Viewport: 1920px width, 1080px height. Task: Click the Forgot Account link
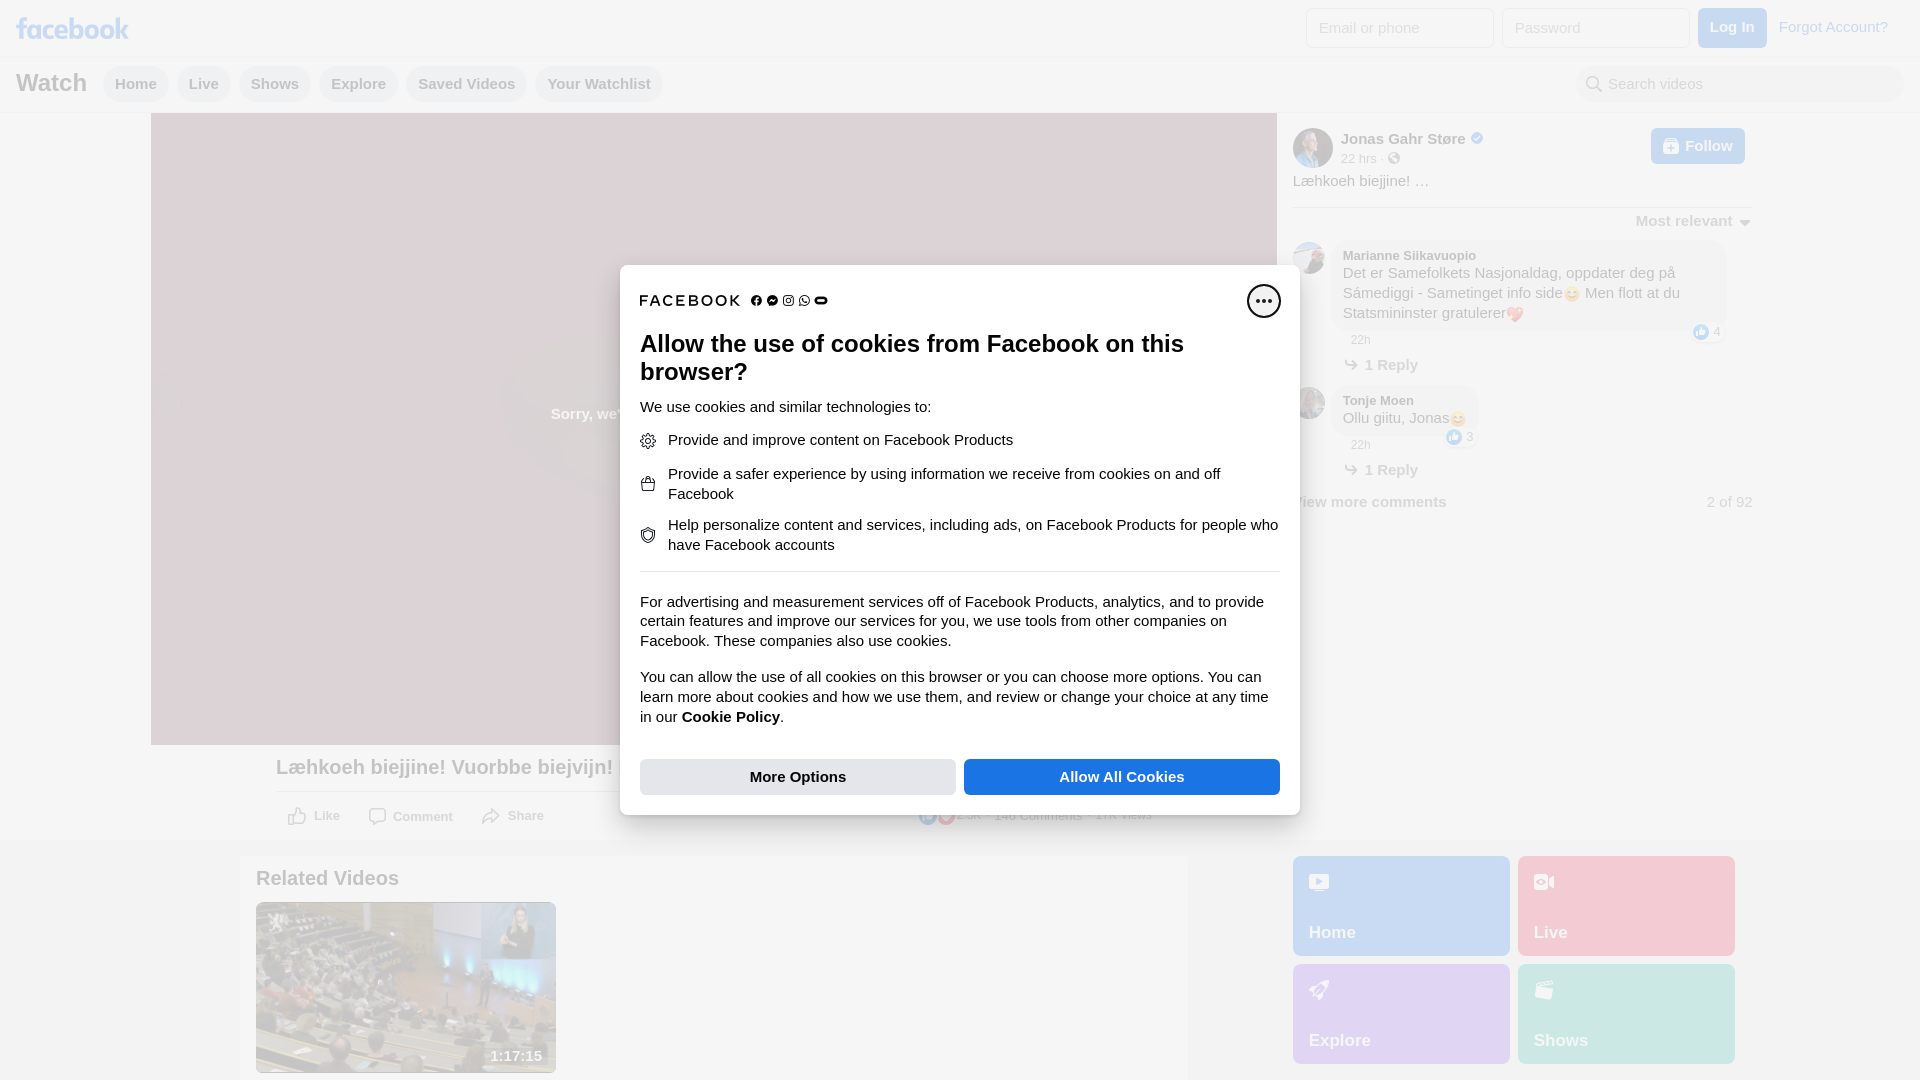[1833, 27]
